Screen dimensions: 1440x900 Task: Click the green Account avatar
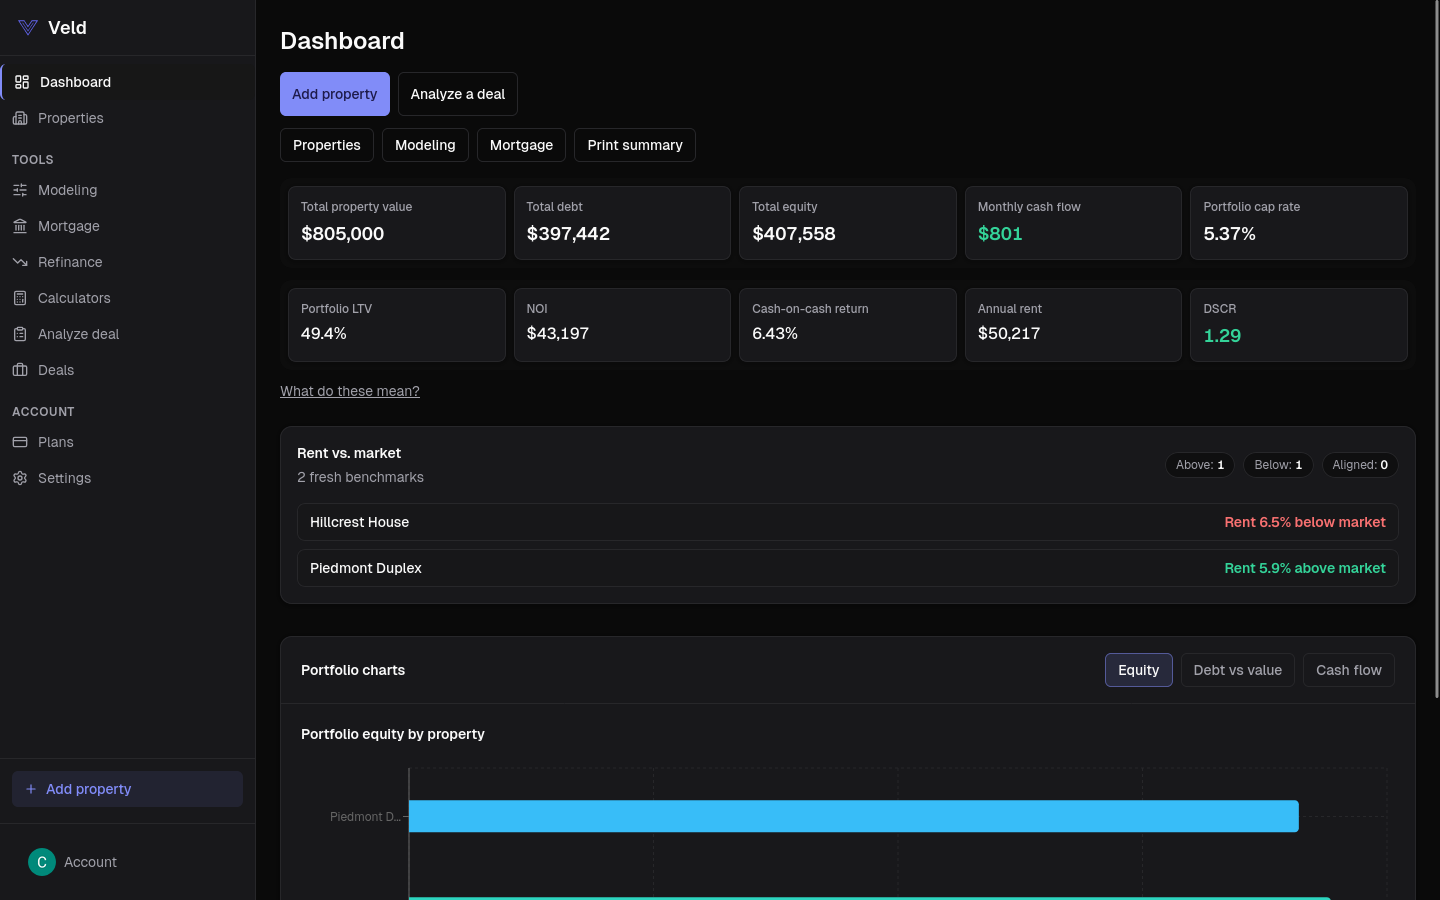(x=42, y=862)
